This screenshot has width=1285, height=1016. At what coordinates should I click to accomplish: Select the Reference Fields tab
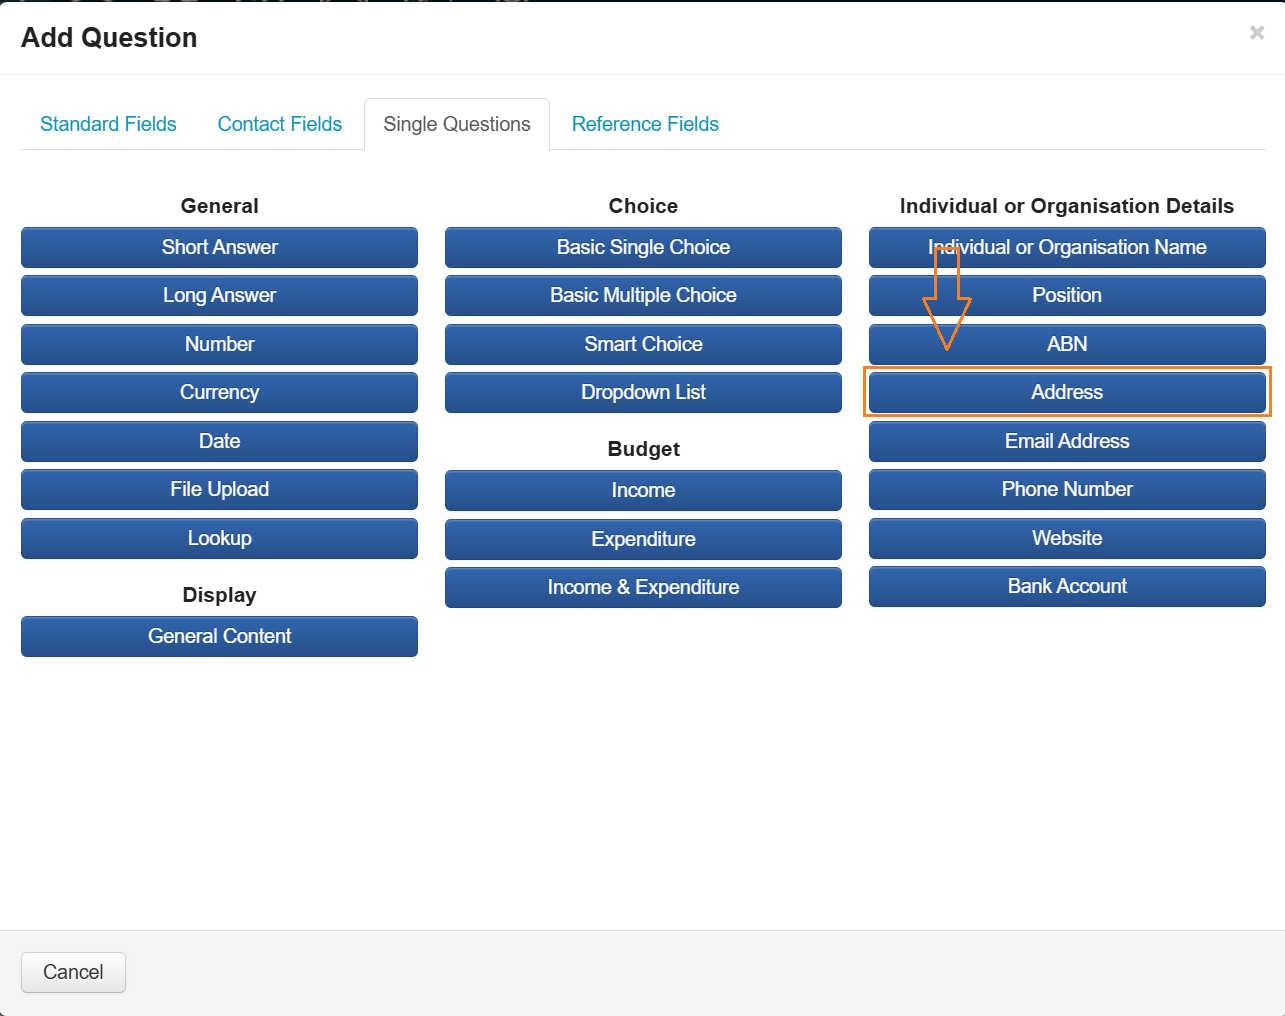click(x=645, y=124)
